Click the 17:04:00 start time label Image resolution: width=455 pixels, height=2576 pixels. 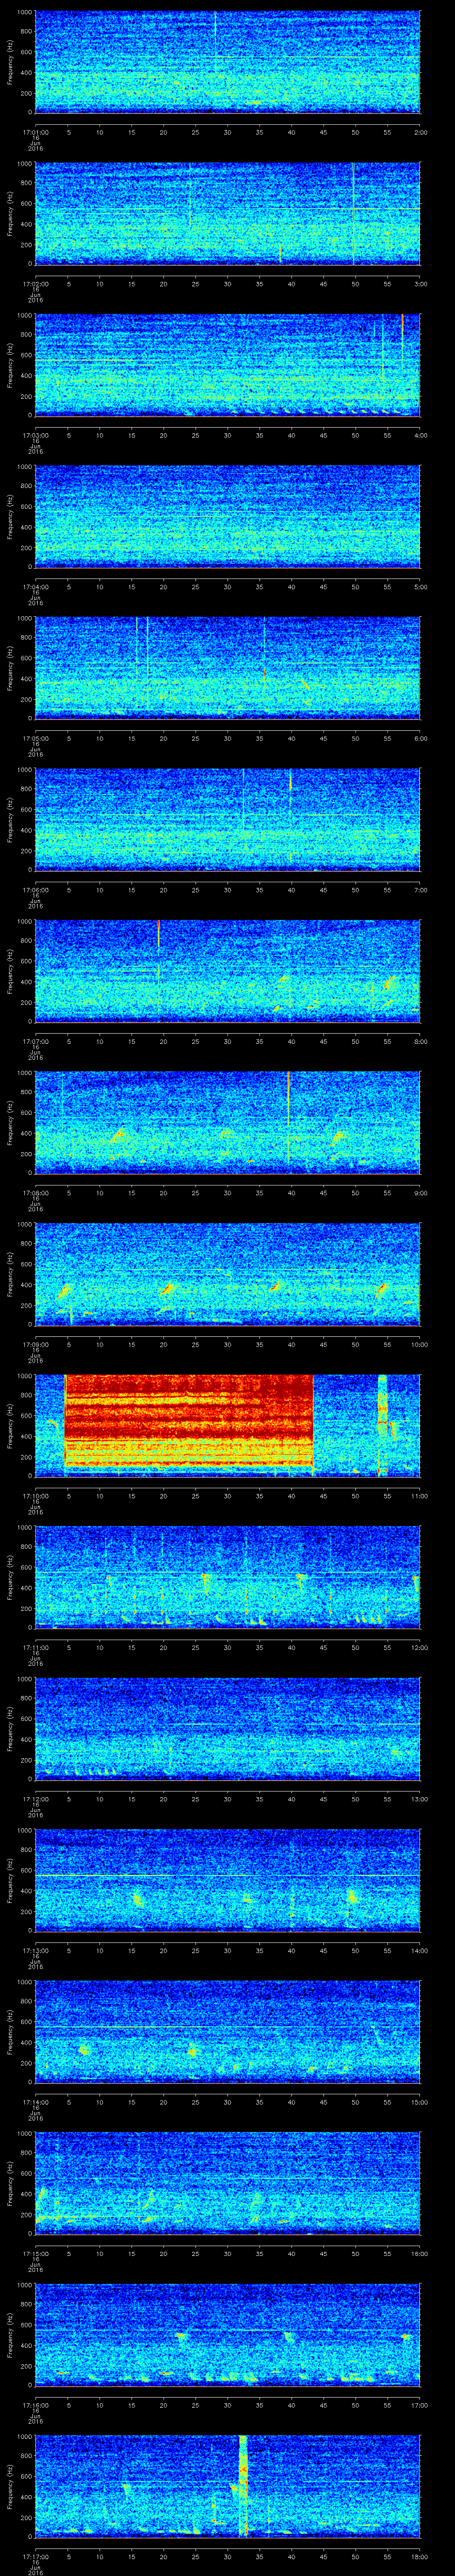[35, 586]
